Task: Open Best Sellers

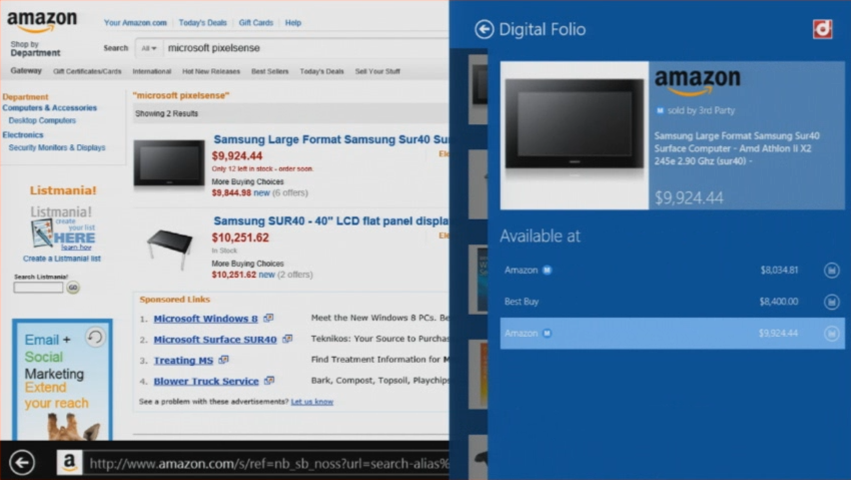Action: coord(270,71)
